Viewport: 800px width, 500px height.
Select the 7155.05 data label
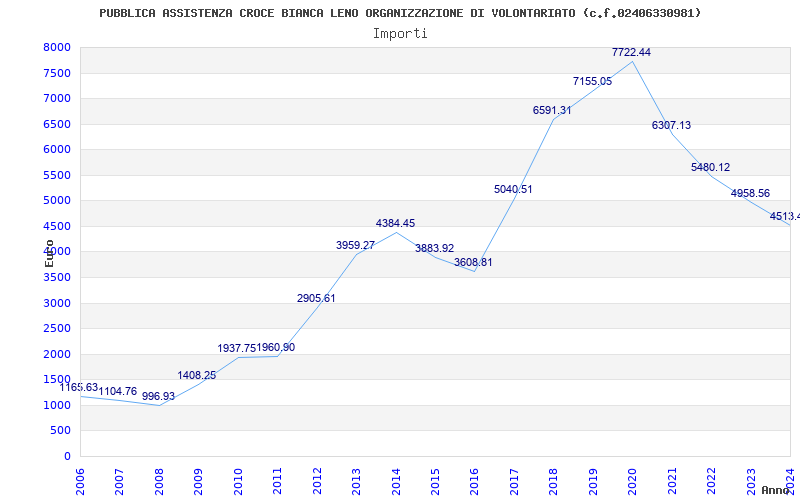point(592,81)
